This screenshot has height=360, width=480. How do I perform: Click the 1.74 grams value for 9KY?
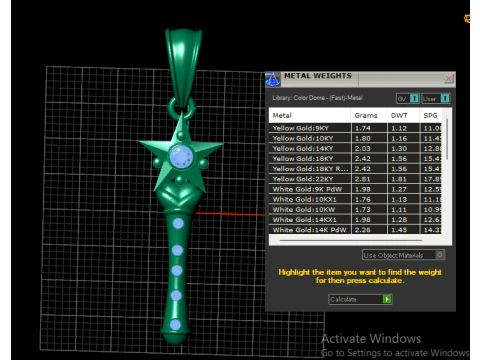coord(363,128)
